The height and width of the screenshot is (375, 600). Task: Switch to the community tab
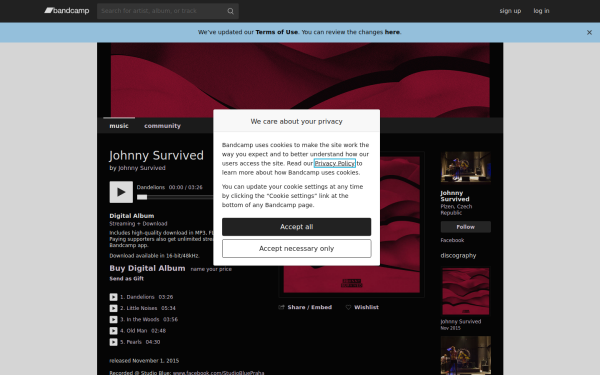(162, 126)
